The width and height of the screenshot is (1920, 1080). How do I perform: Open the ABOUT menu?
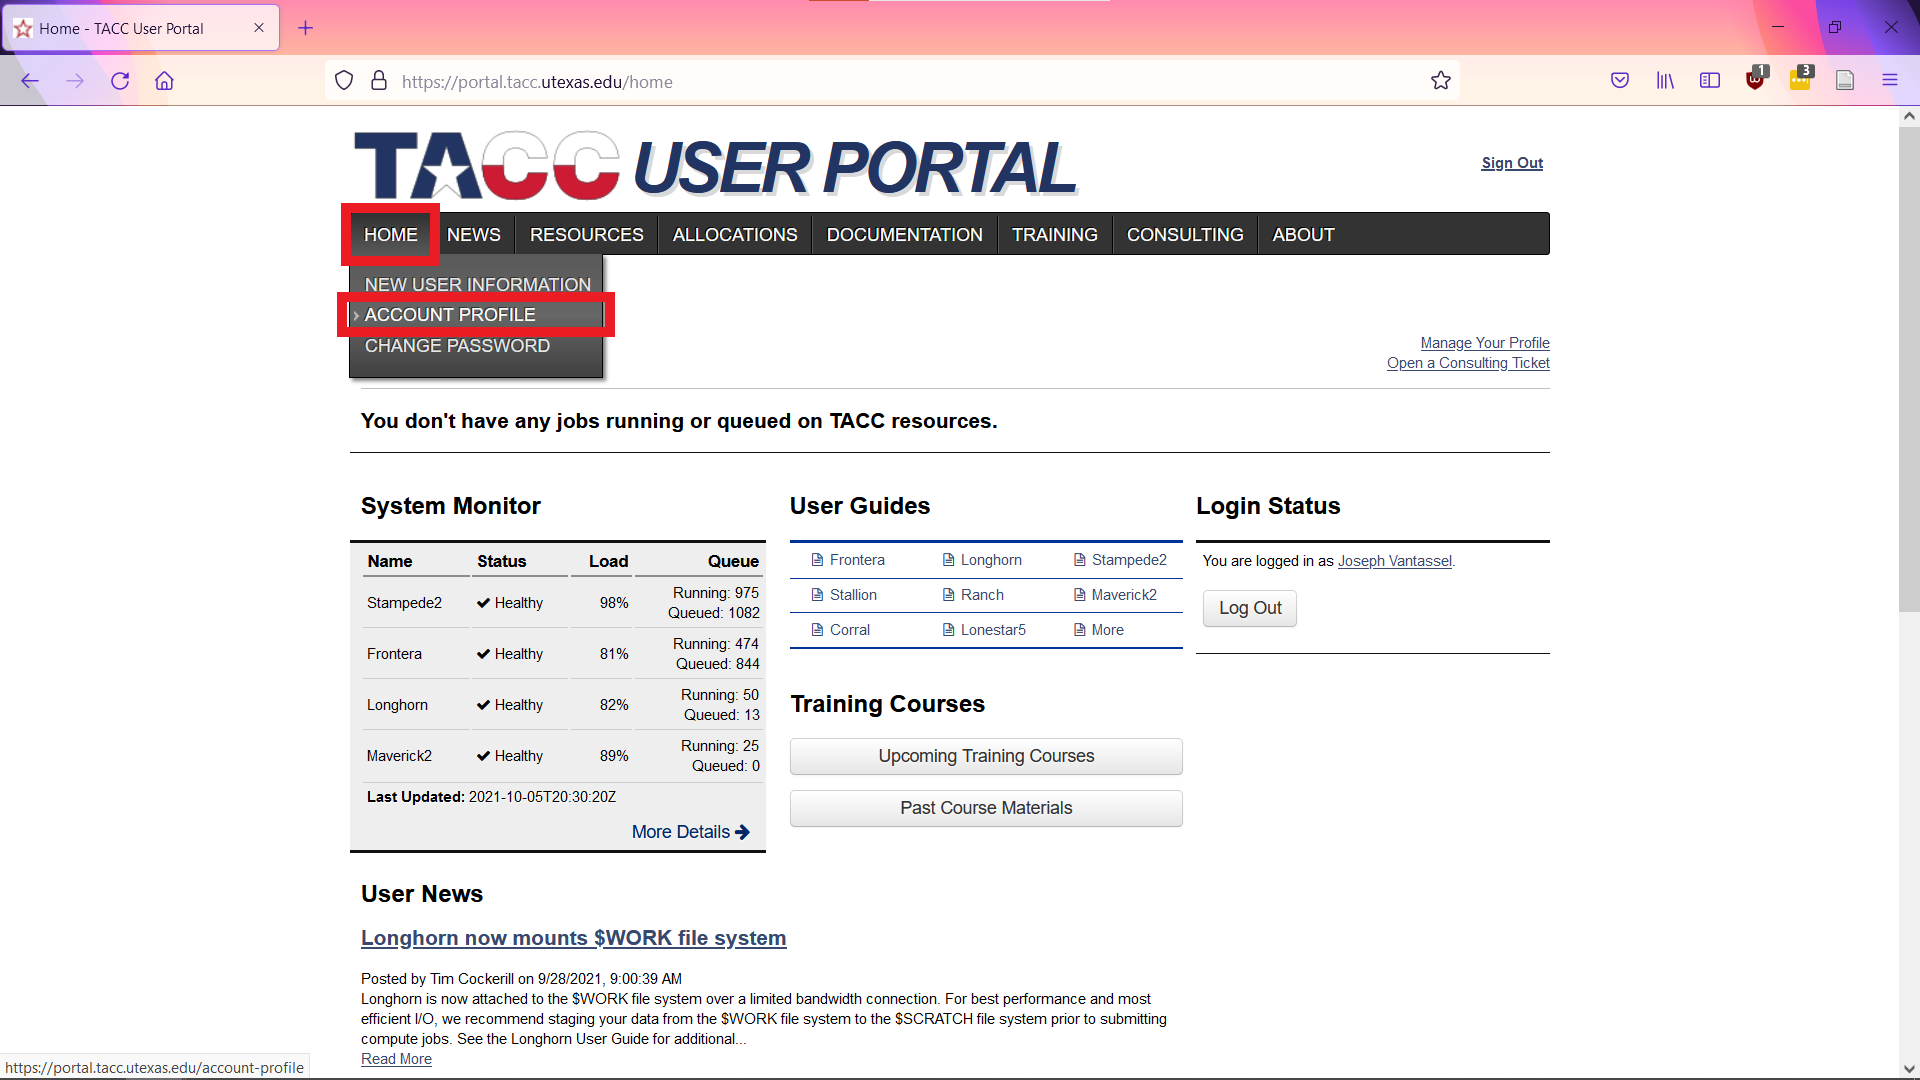1304,234
